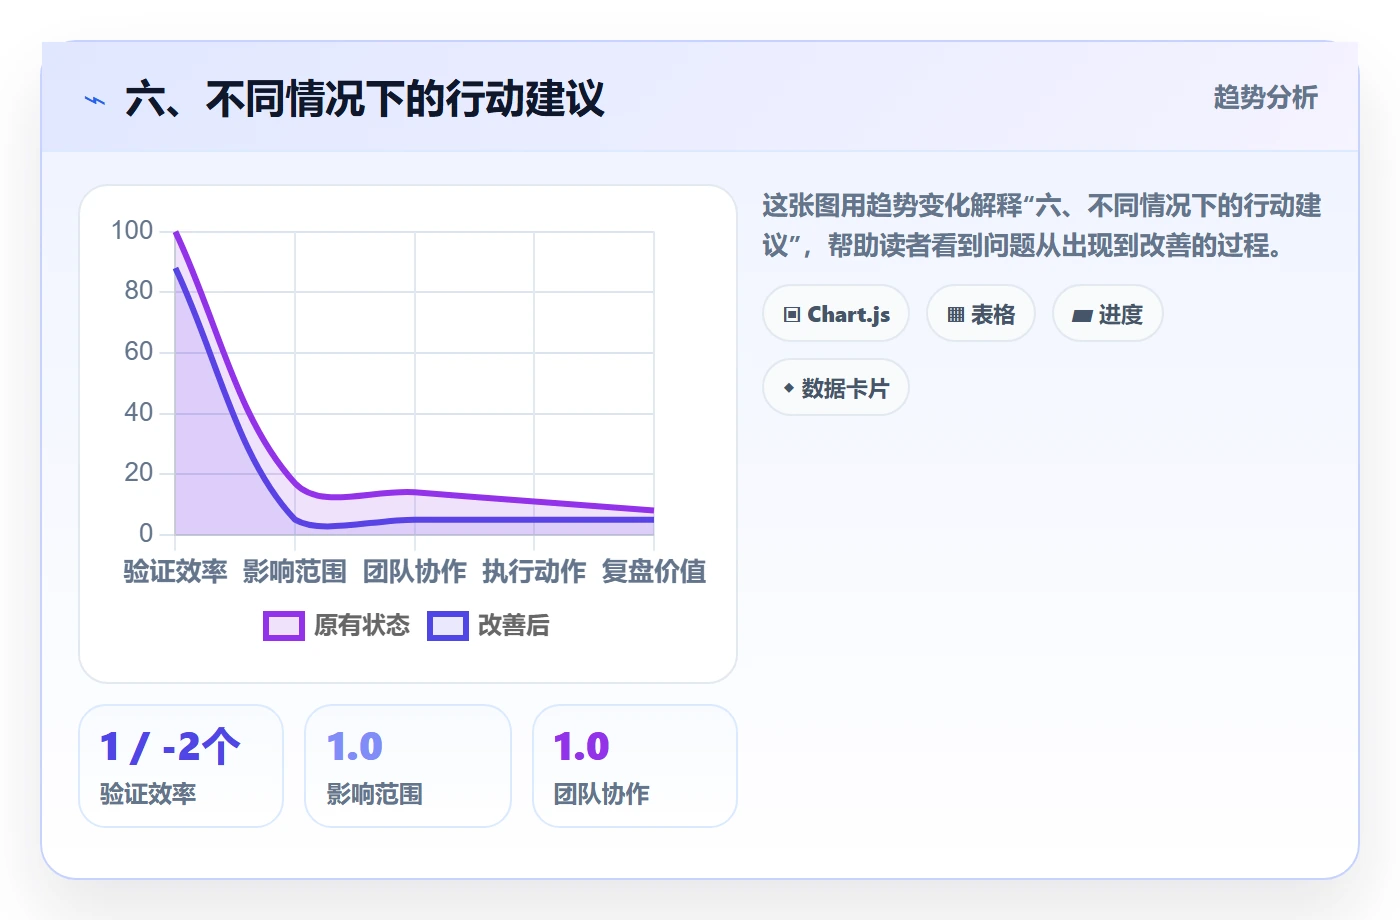
Task: Open the 团队协作 data card
Action: (x=635, y=766)
